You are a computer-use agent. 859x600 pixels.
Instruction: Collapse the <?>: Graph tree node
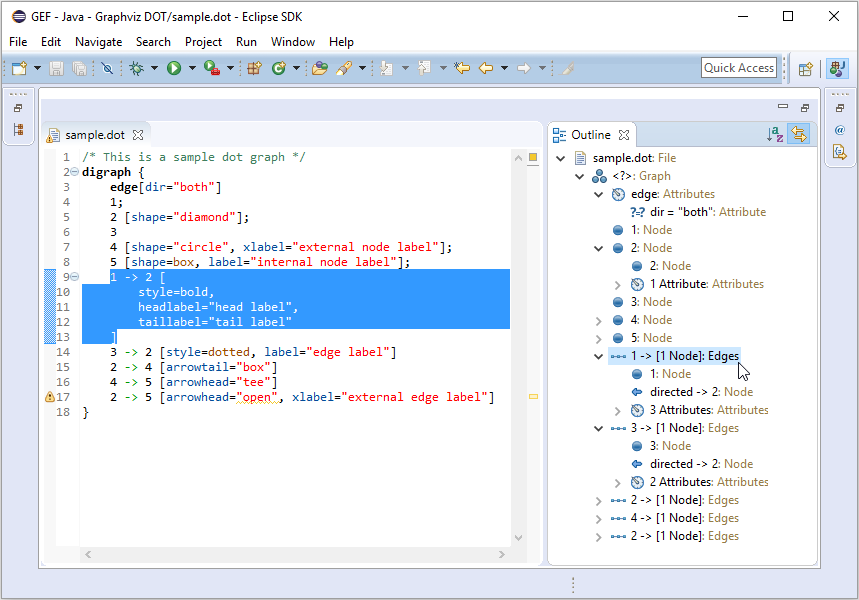point(580,176)
